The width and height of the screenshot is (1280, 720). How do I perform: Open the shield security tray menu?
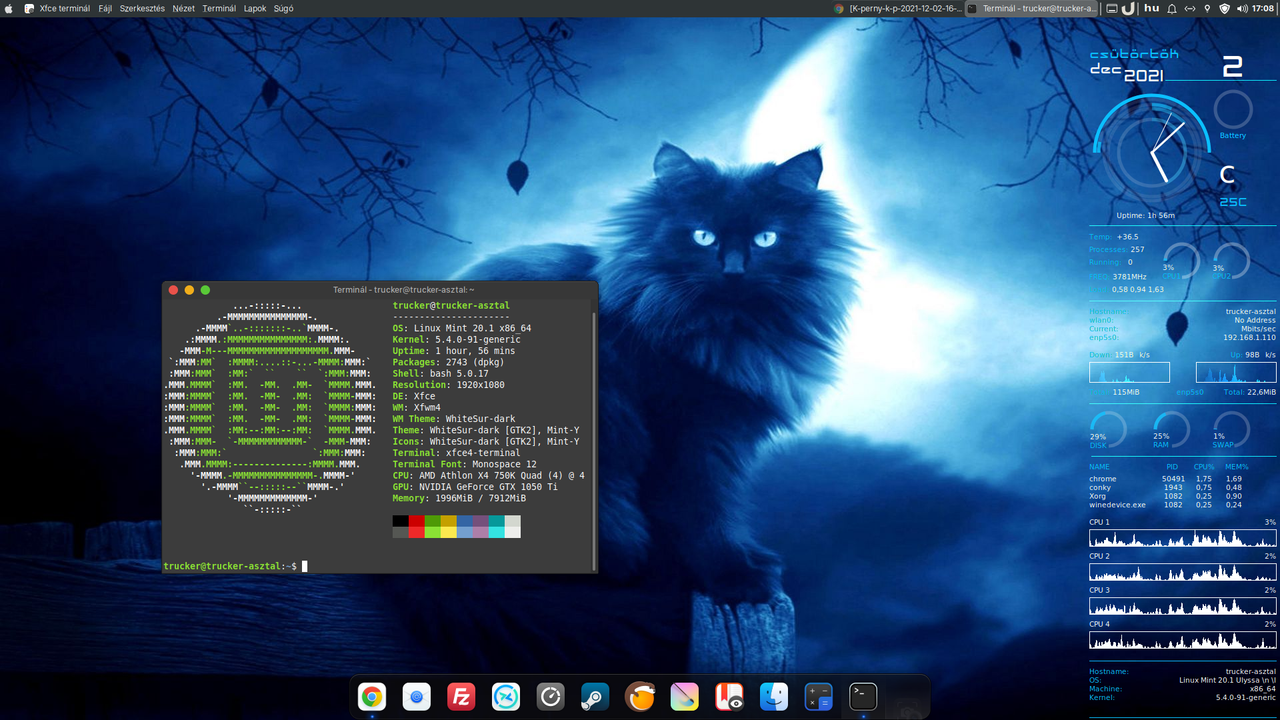click(1224, 8)
